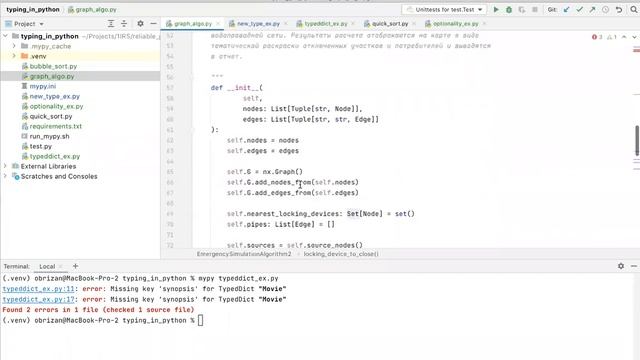Image resolution: width=640 pixels, height=360 pixels.
Task: Add a new terminal session tab
Action: pyautogui.click(x=75, y=266)
